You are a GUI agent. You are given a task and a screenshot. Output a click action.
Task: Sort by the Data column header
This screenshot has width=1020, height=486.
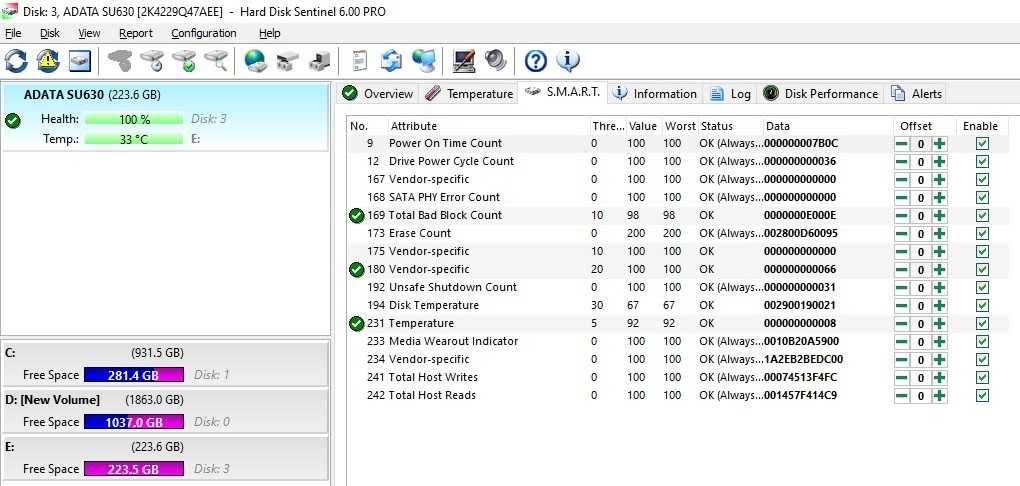(x=827, y=126)
